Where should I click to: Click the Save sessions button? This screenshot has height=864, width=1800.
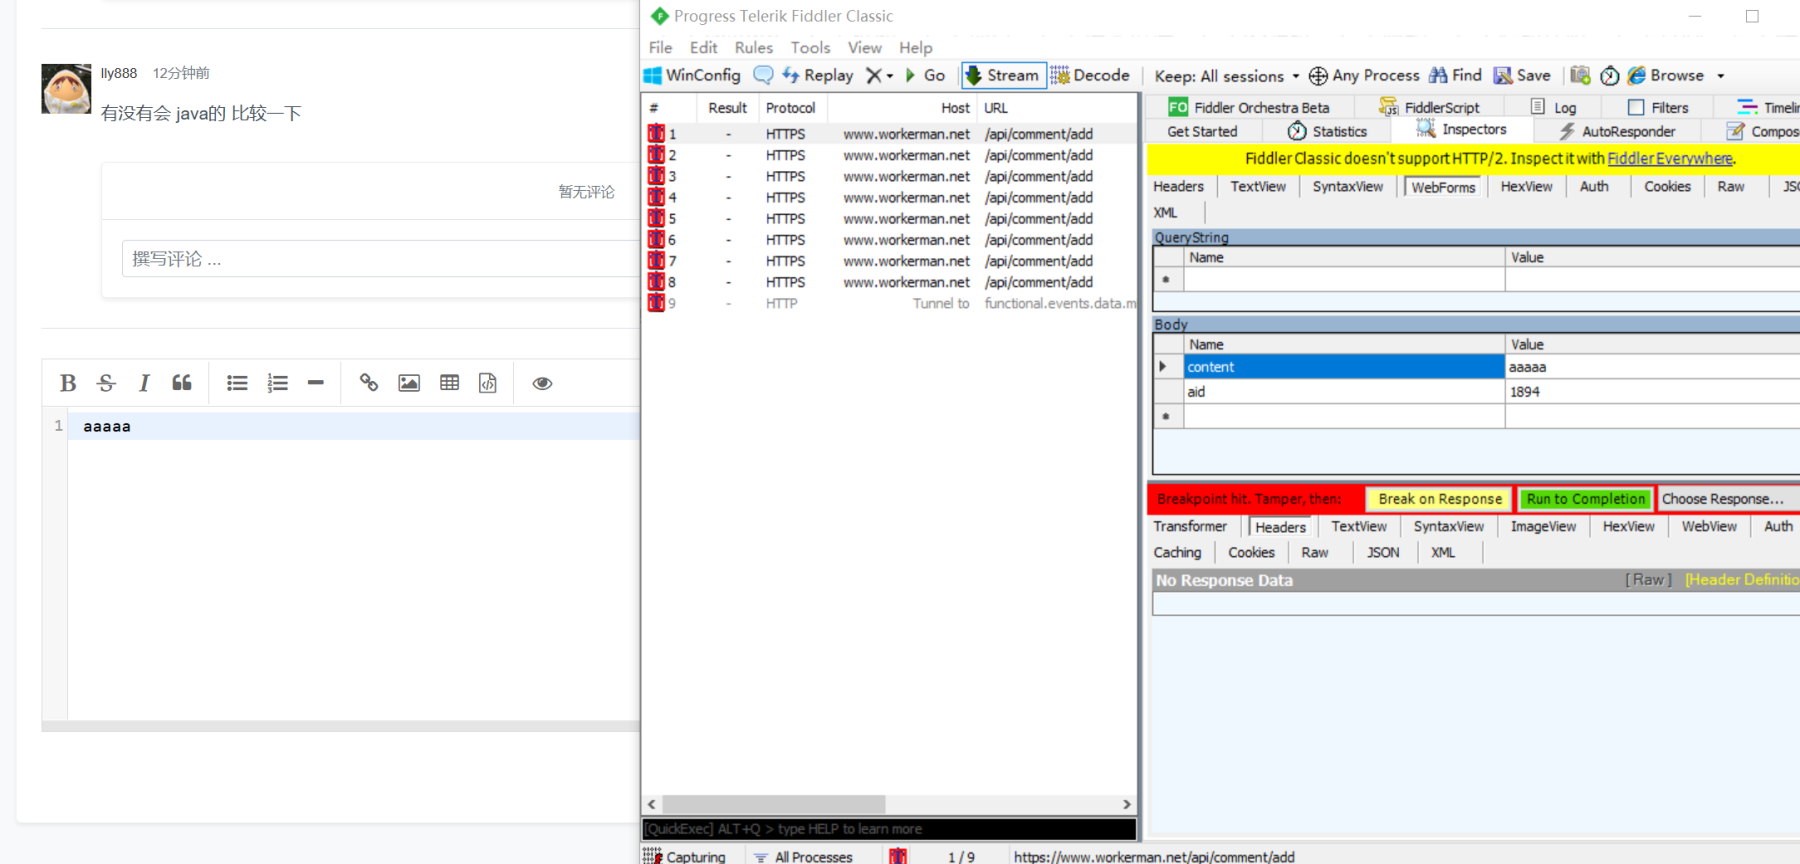pyautogui.click(x=1522, y=75)
